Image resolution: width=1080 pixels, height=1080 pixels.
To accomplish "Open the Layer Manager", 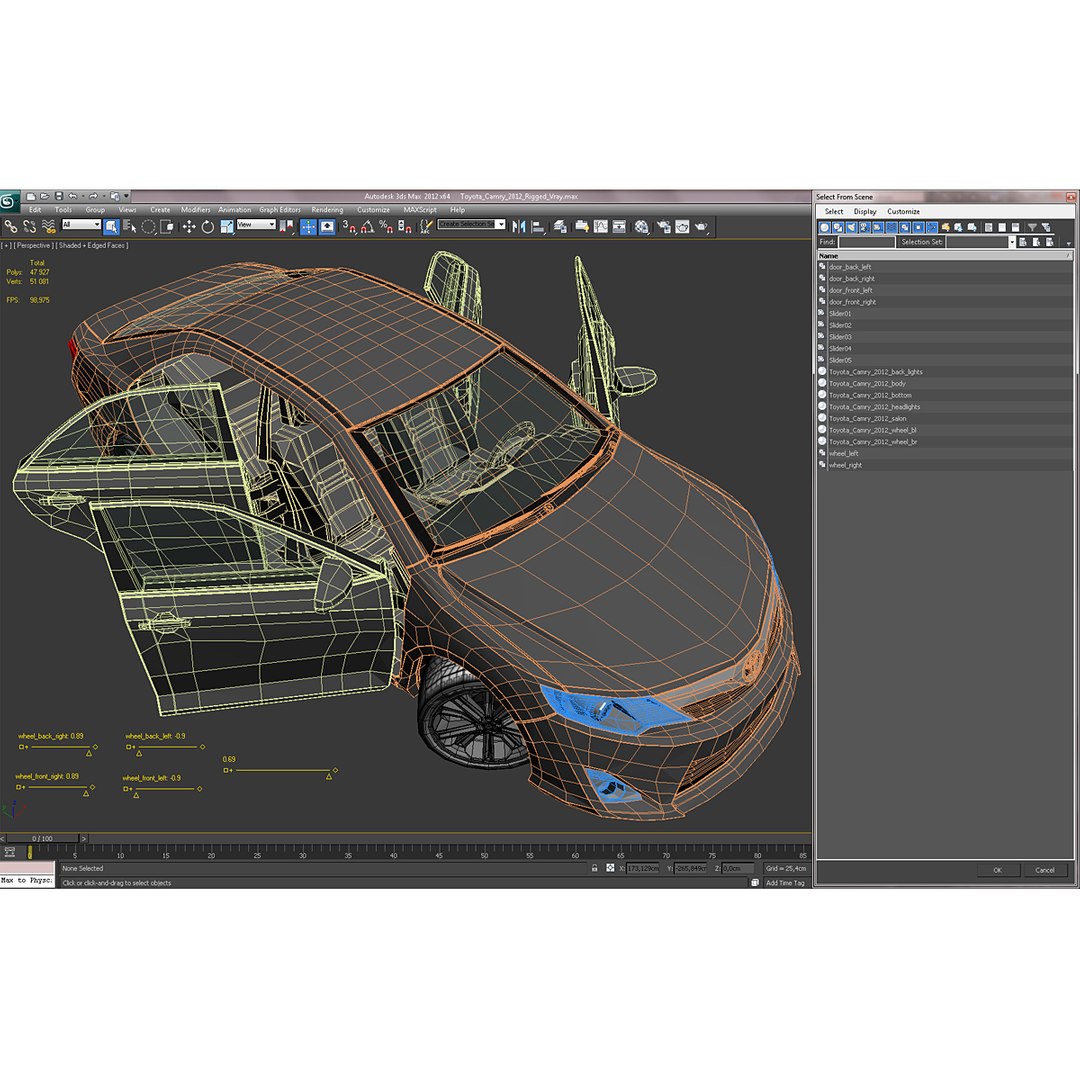I will pos(560,226).
